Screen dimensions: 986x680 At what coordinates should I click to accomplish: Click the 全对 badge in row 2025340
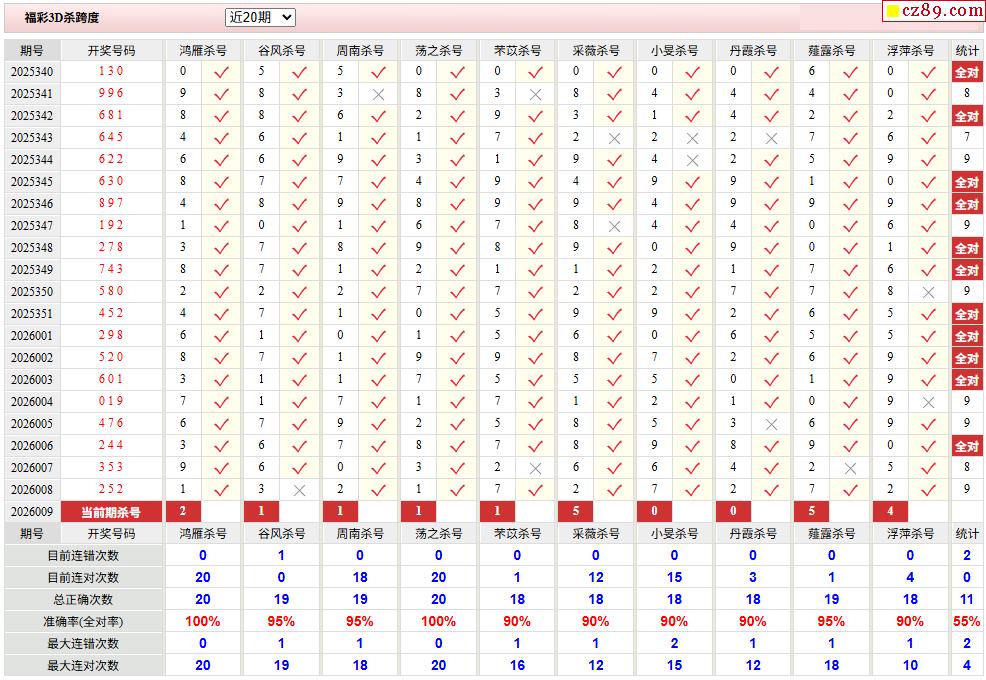click(x=966, y=72)
